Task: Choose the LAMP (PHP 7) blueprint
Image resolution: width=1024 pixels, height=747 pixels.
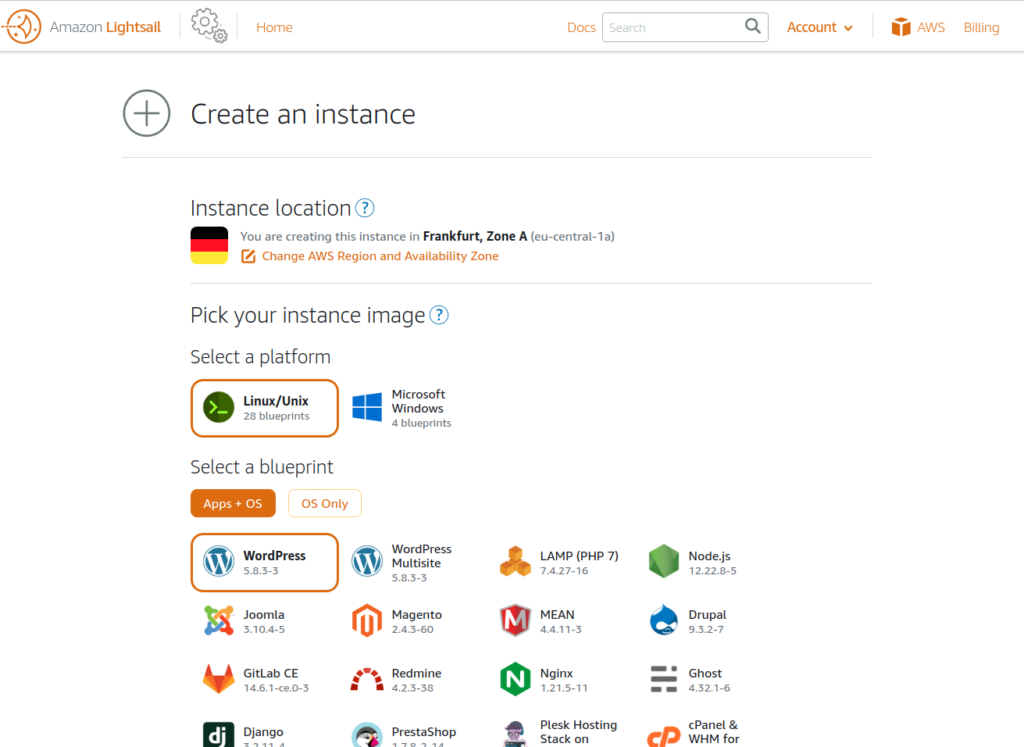Action: (561, 563)
